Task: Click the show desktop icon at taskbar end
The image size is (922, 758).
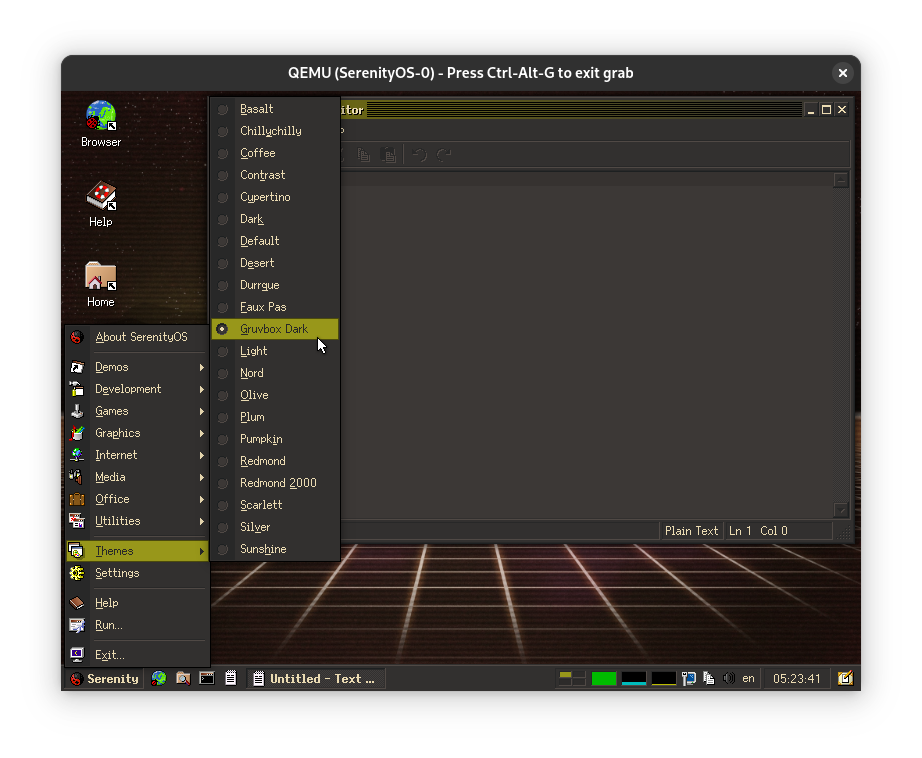Action: coord(845,679)
